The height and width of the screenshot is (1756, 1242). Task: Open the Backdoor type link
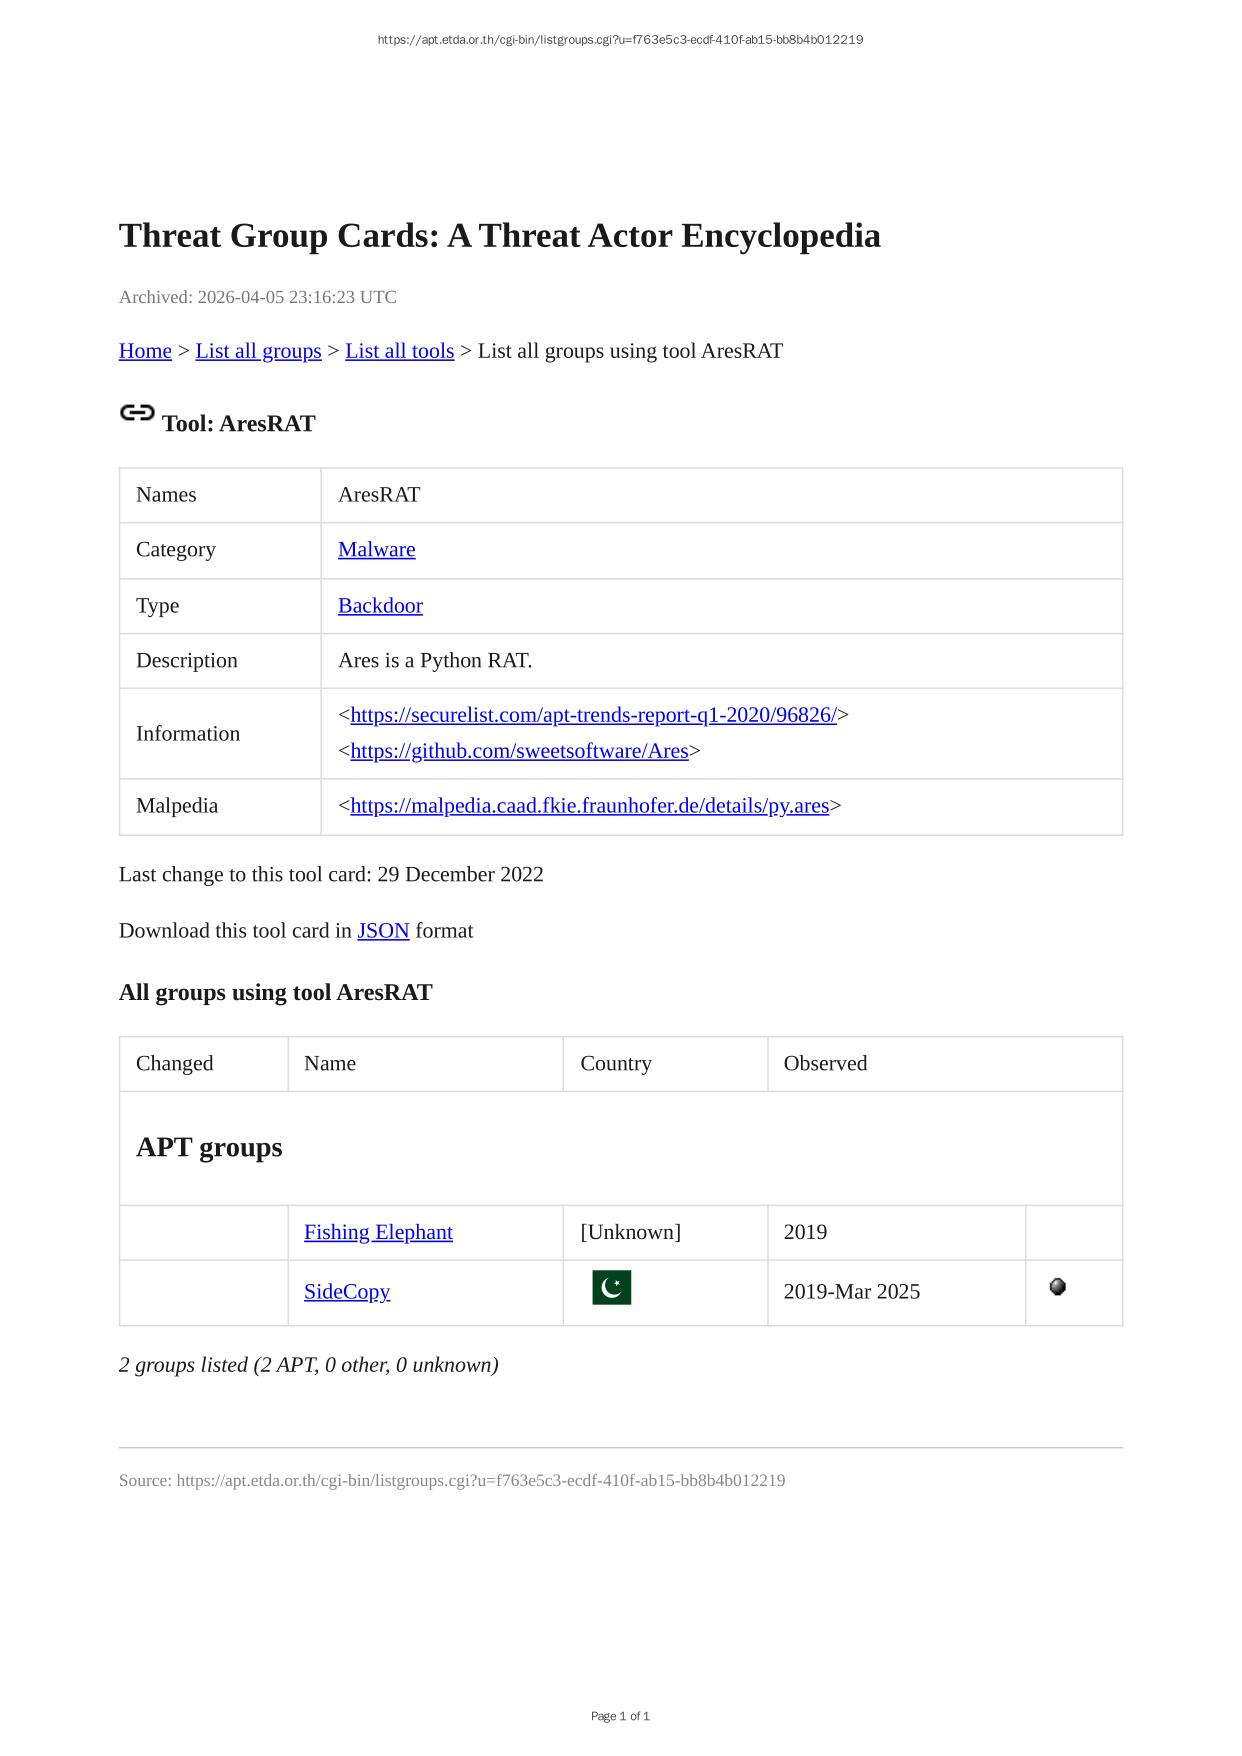click(x=380, y=606)
